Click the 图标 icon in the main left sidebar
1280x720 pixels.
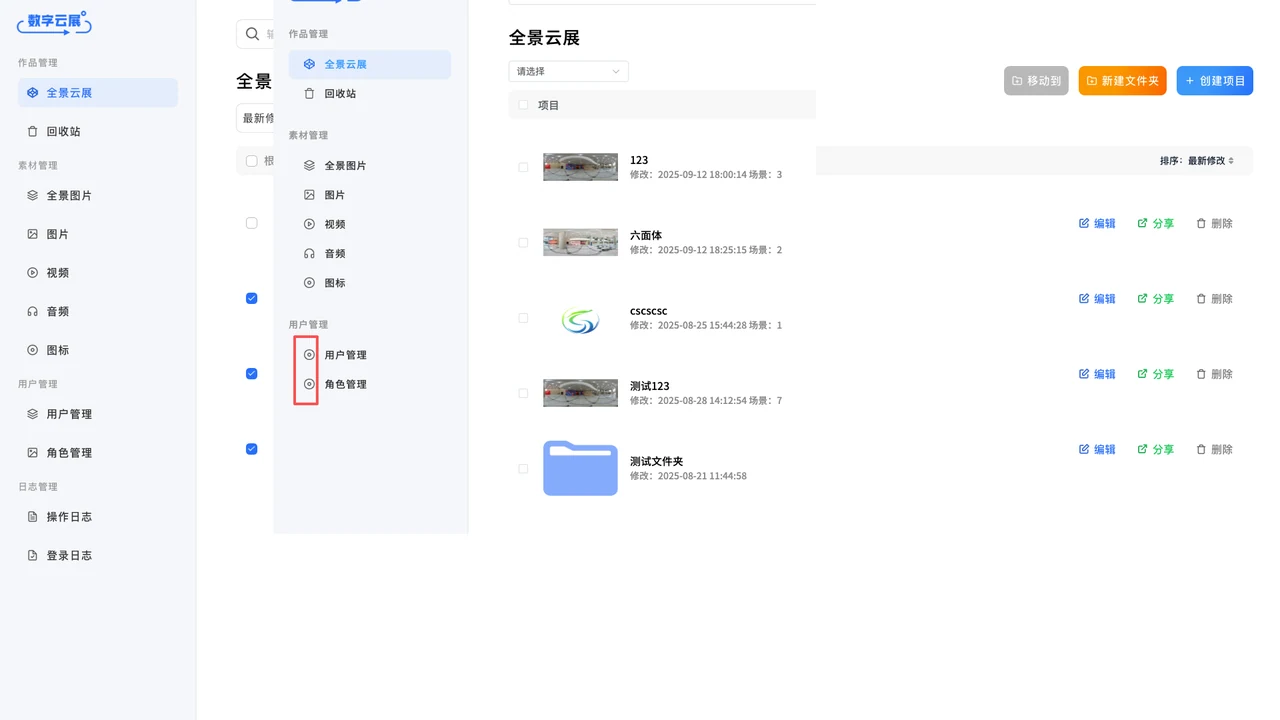point(32,350)
